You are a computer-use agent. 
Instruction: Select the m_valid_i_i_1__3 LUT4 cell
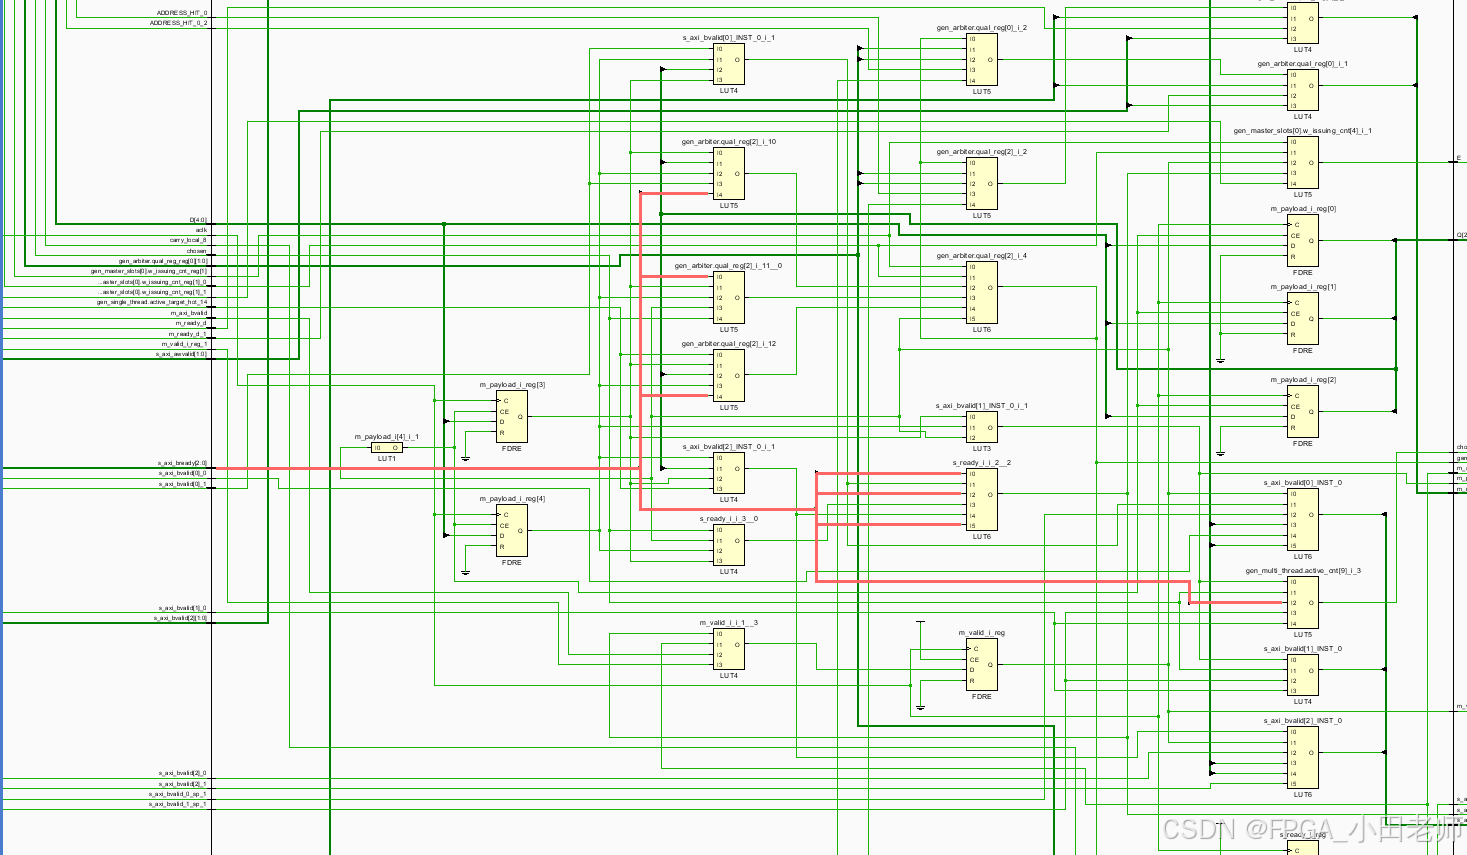click(729, 650)
